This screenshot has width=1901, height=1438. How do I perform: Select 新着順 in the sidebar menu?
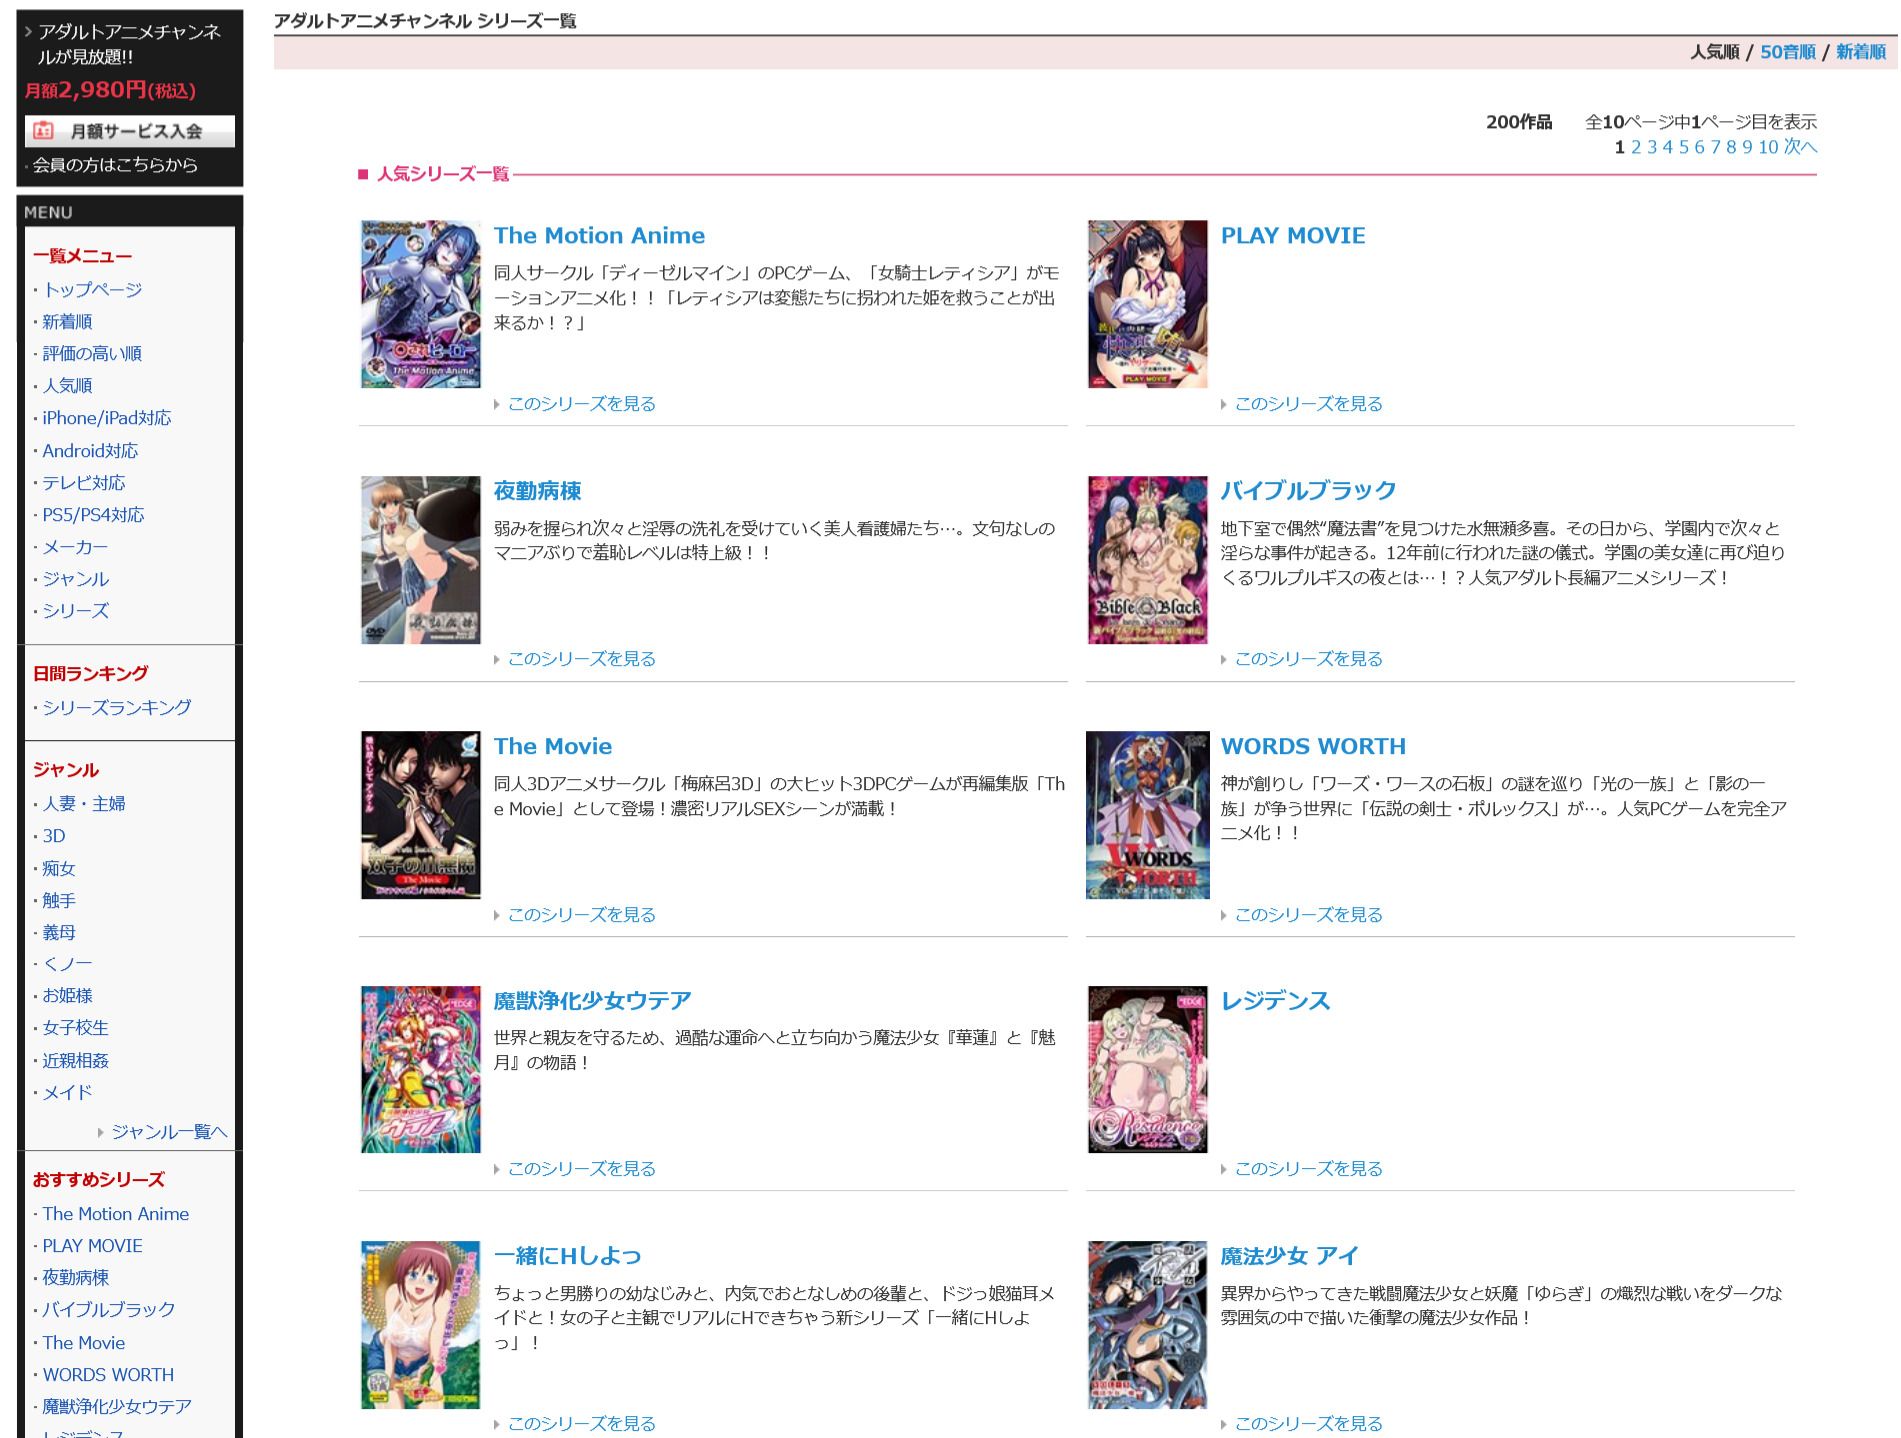tap(67, 322)
